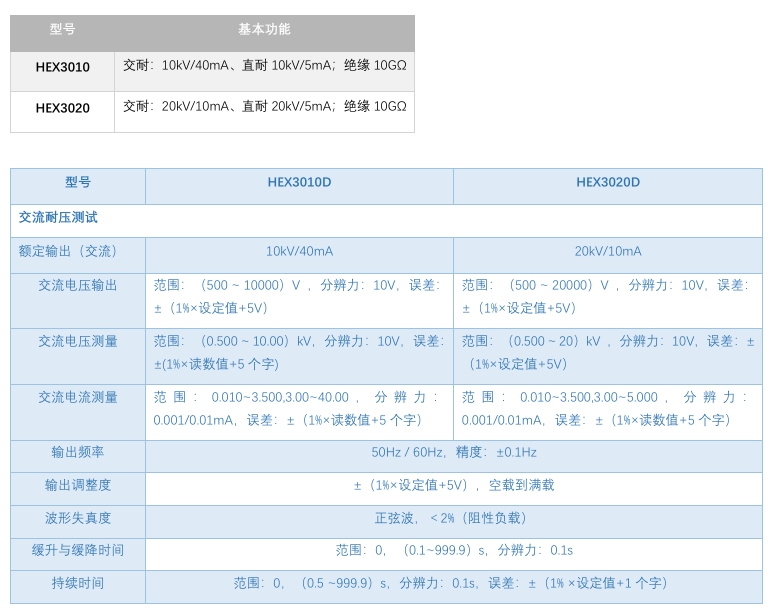Viewport: 778px width, 616px height.
Task: Click the 交流电压测量 row label
Action: [78, 342]
